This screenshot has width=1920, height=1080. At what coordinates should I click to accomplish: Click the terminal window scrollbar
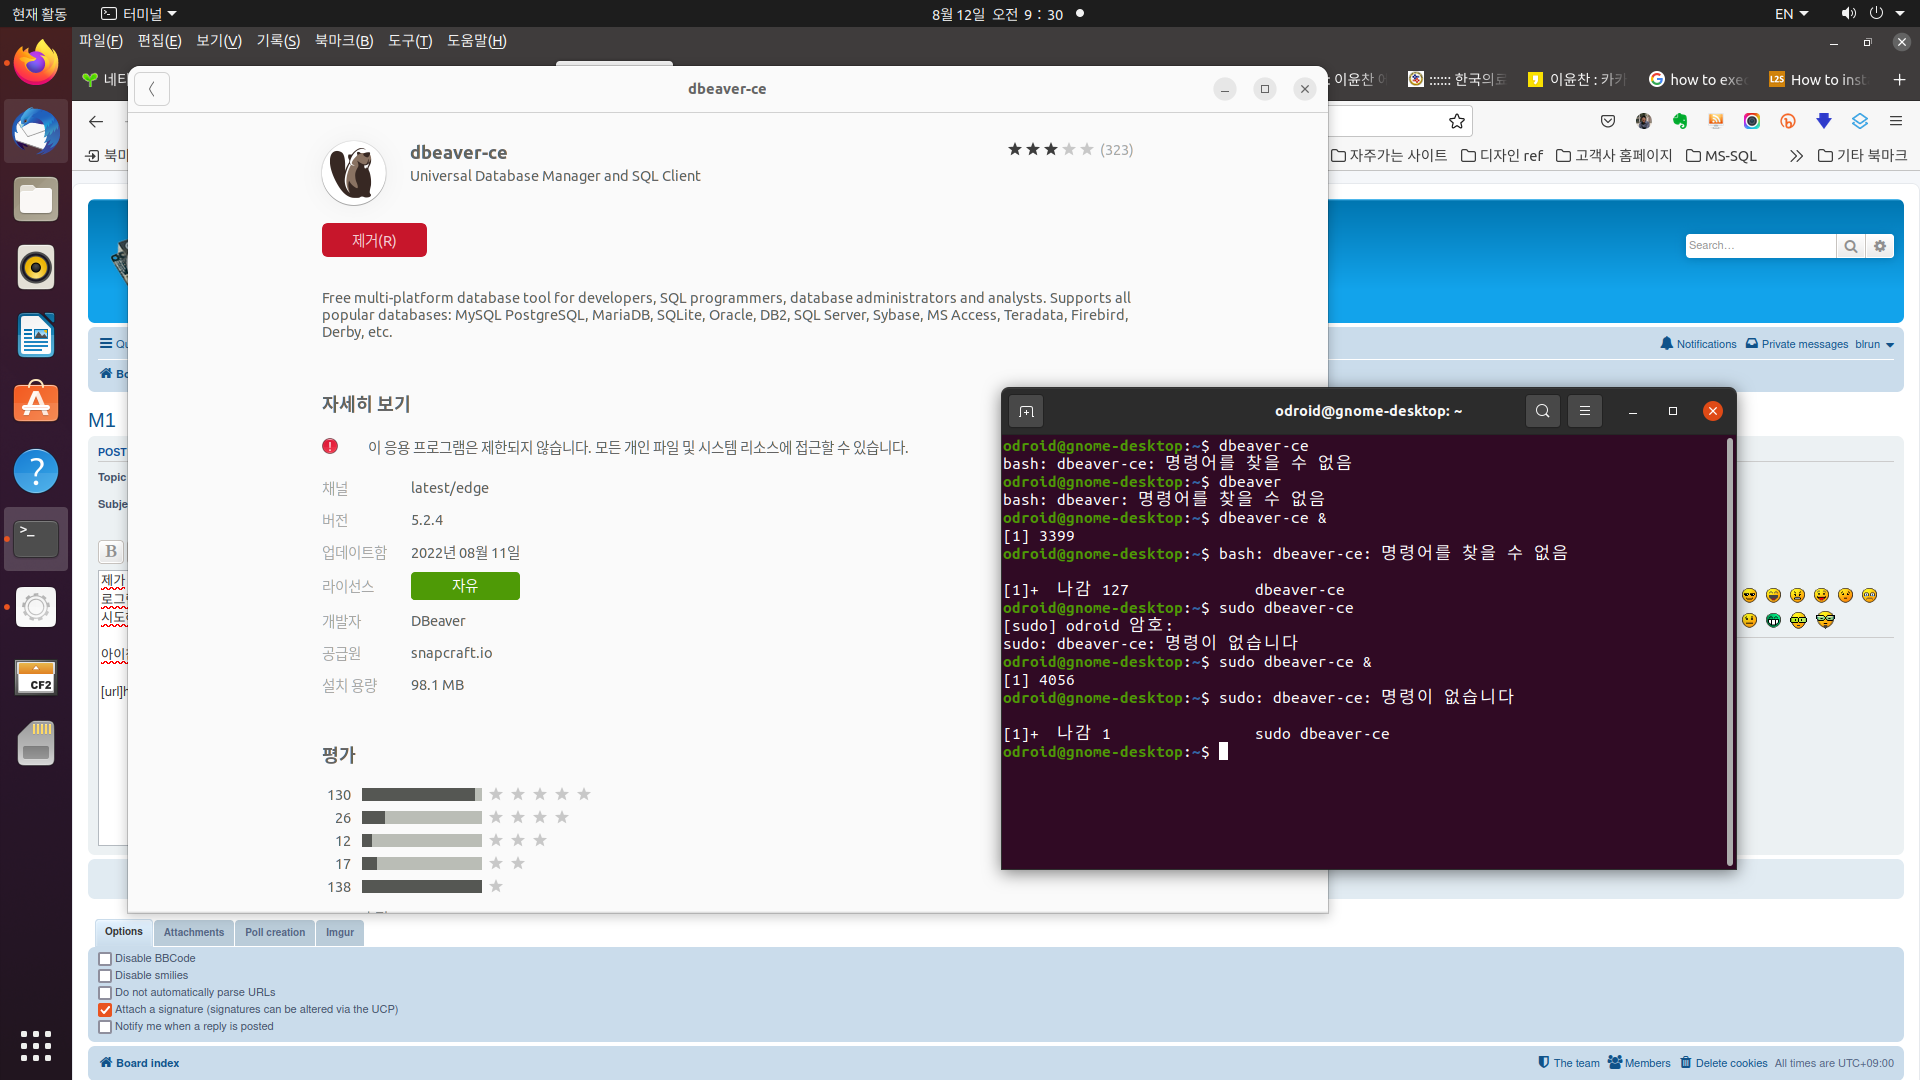1729,650
